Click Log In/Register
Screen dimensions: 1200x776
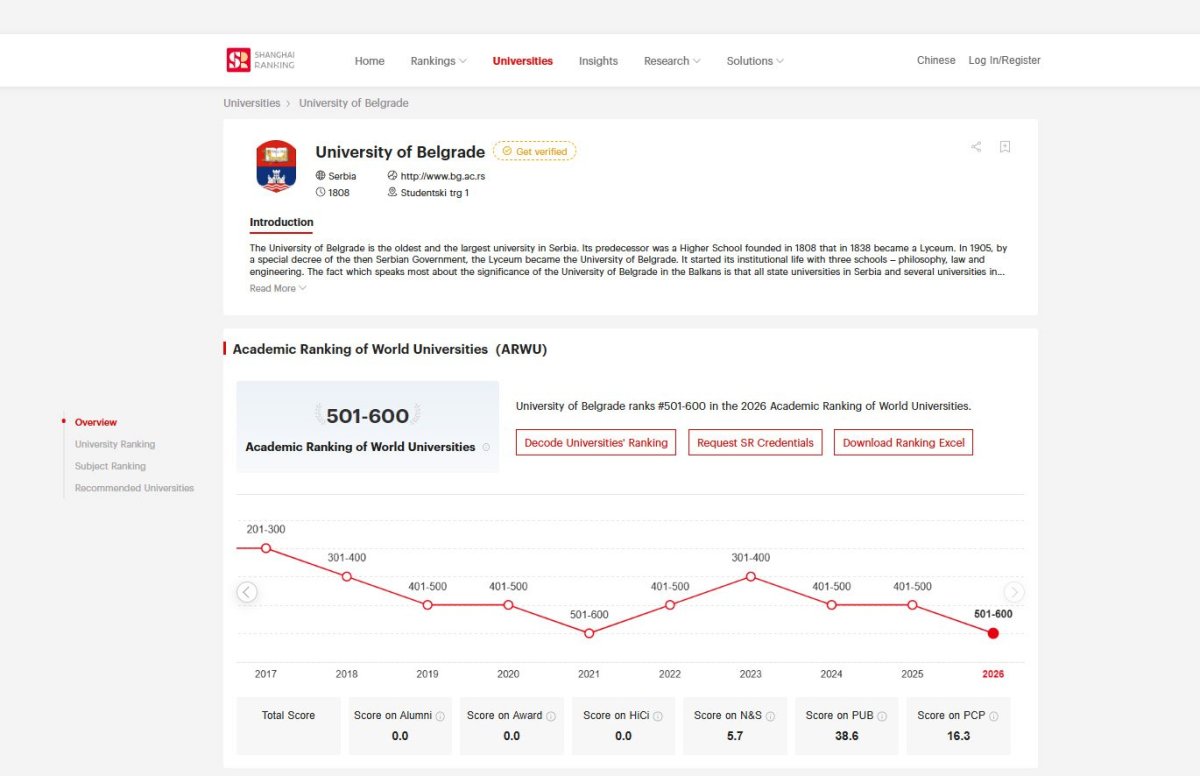coord(1004,60)
